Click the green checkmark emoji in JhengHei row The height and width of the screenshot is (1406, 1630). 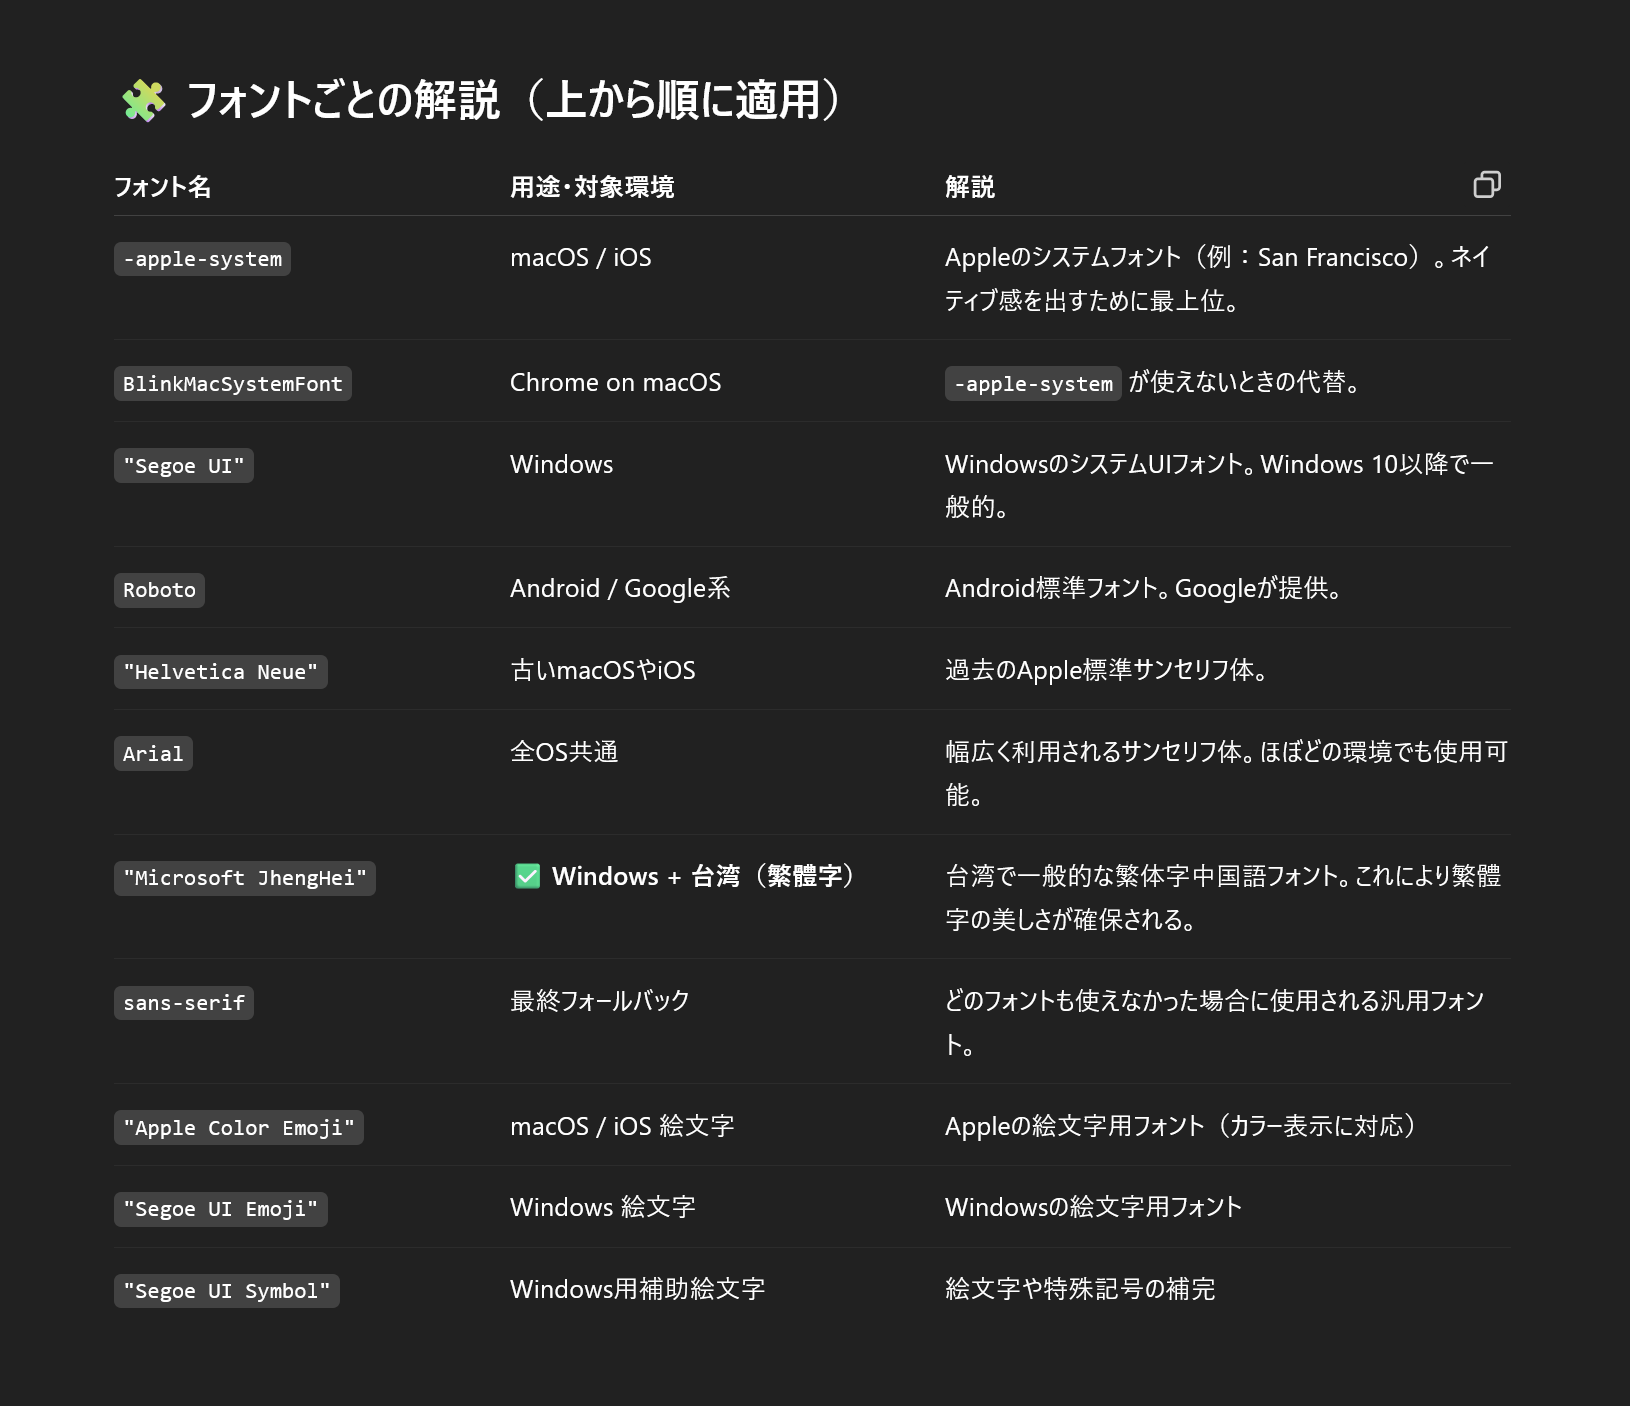click(527, 877)
